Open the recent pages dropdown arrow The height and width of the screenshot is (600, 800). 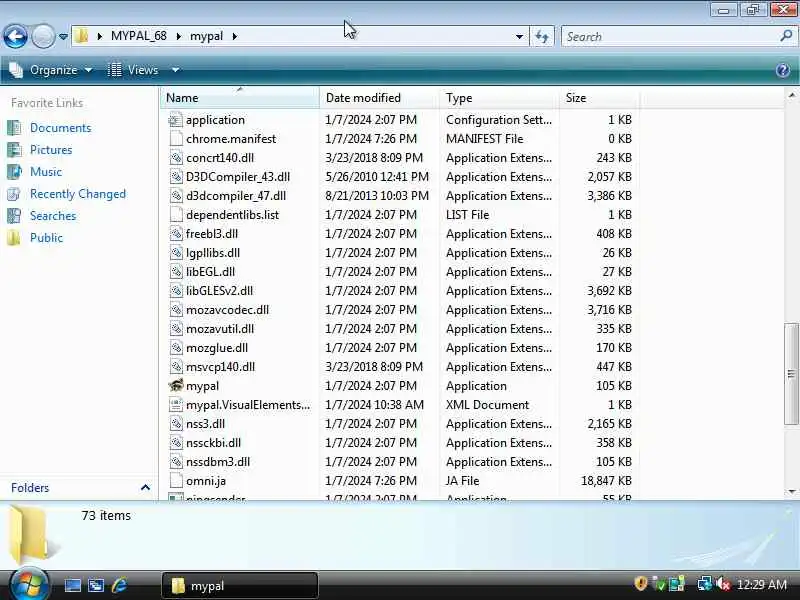click(63, 37)
